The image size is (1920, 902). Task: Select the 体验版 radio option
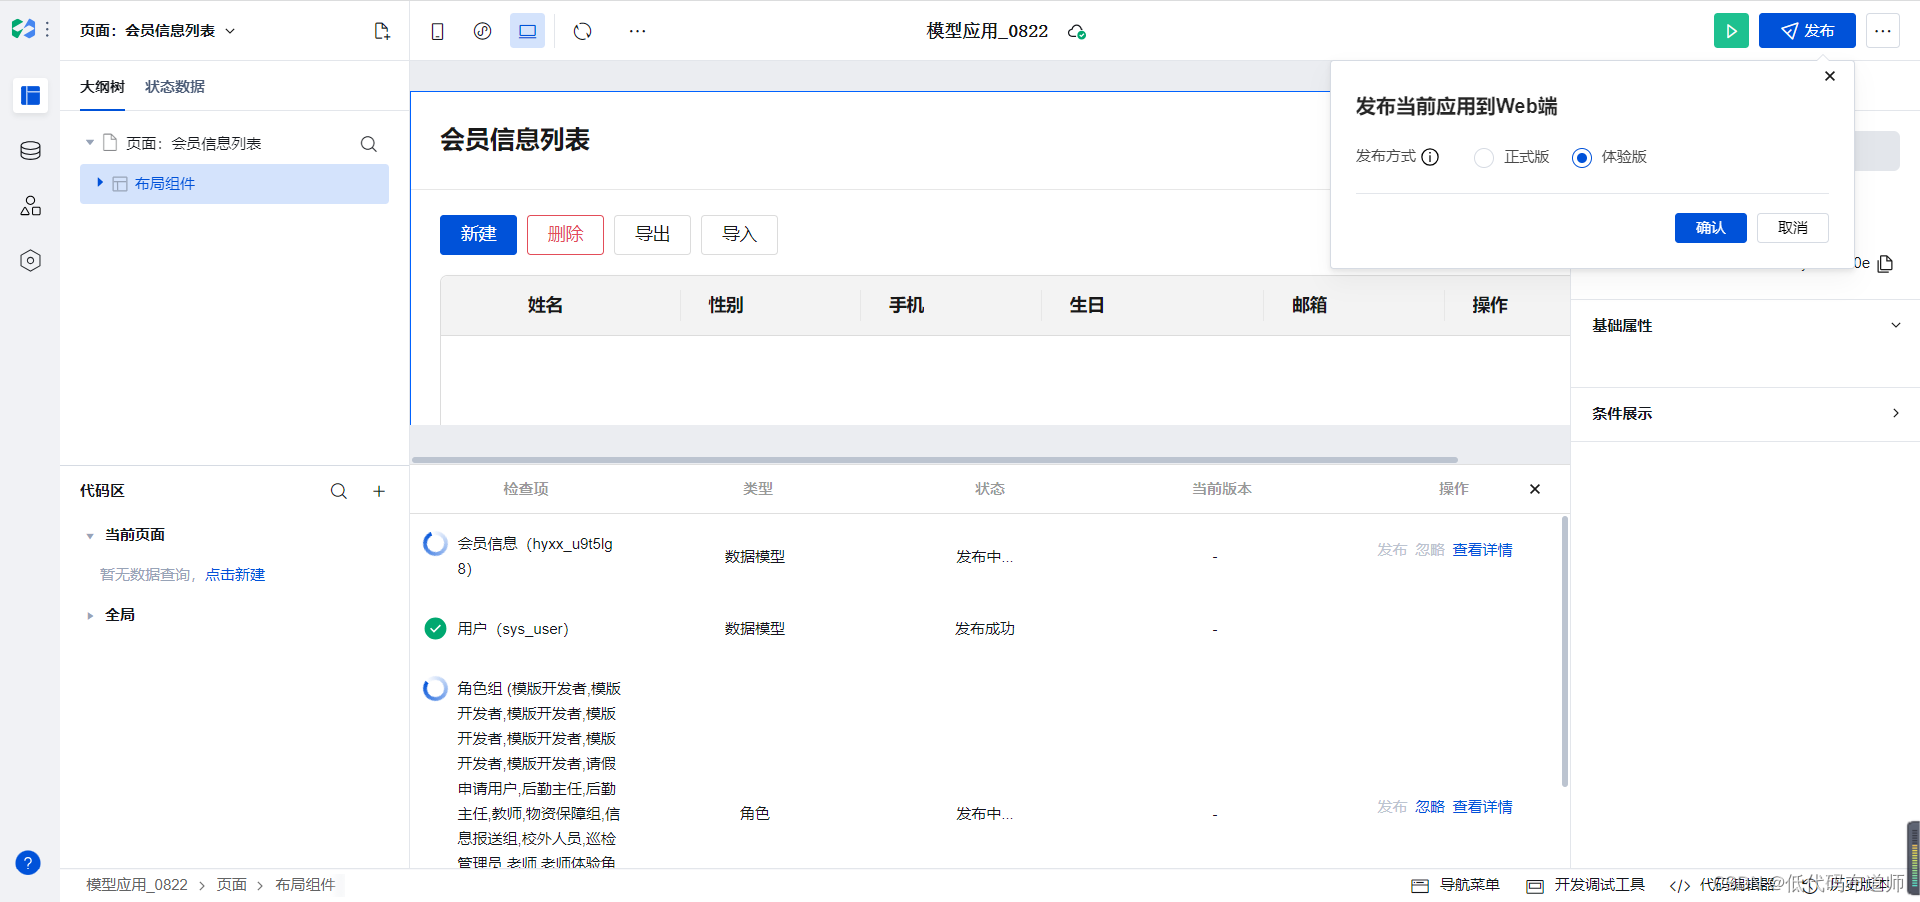click(1582, 157)
